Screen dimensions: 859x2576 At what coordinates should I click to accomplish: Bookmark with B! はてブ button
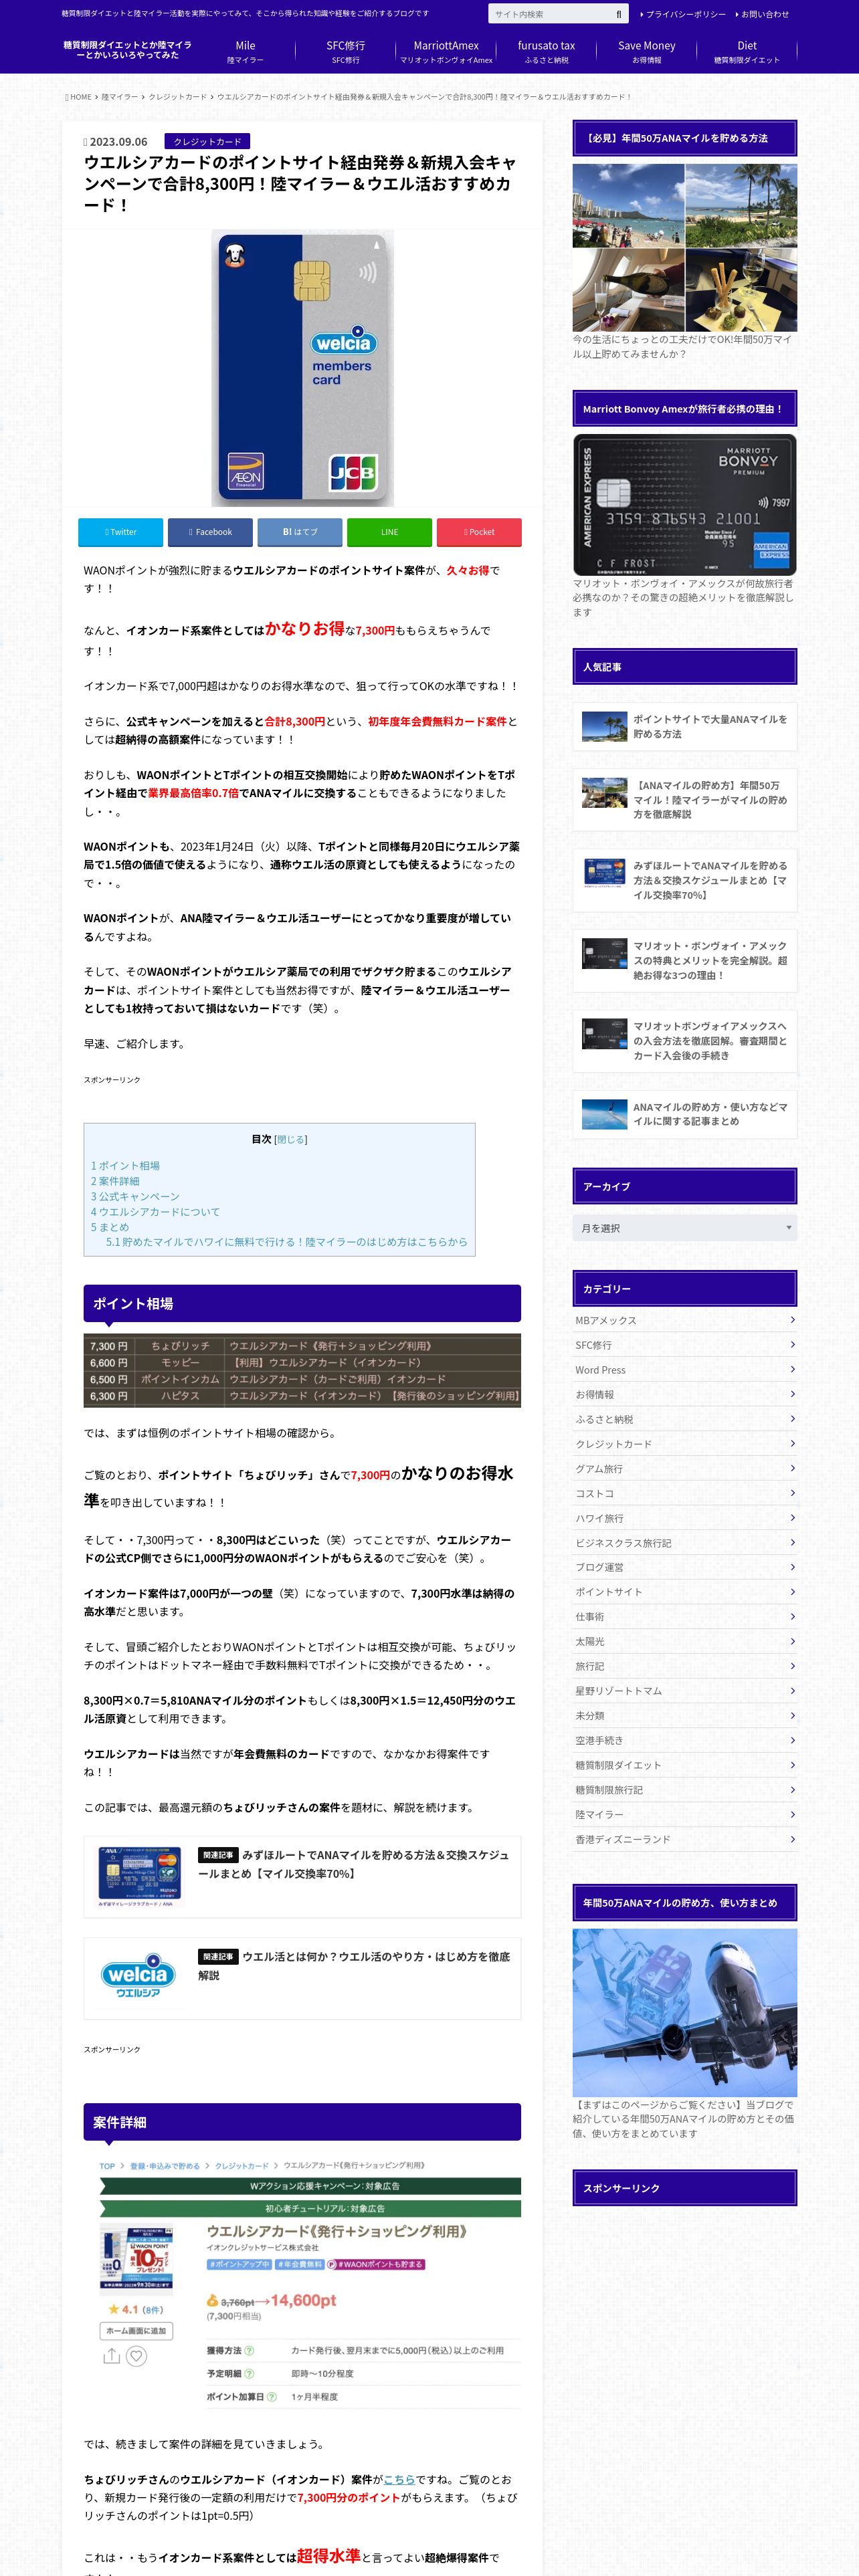tap(300, 532)
